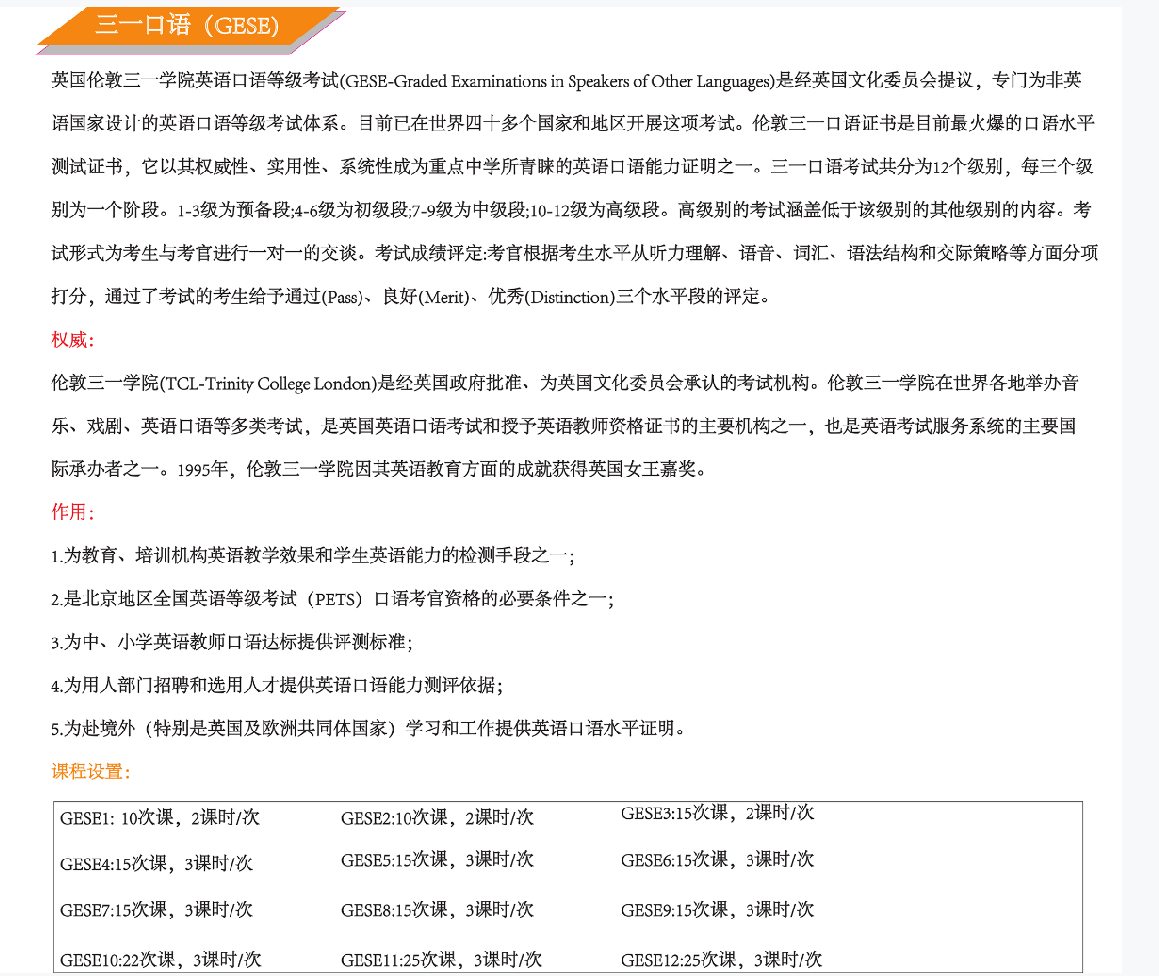Click the table cell GESE11:25次课
Image resolution: width=1159 pixels, height=976 pixels.
pyautogui.click(x=441, y=960)
